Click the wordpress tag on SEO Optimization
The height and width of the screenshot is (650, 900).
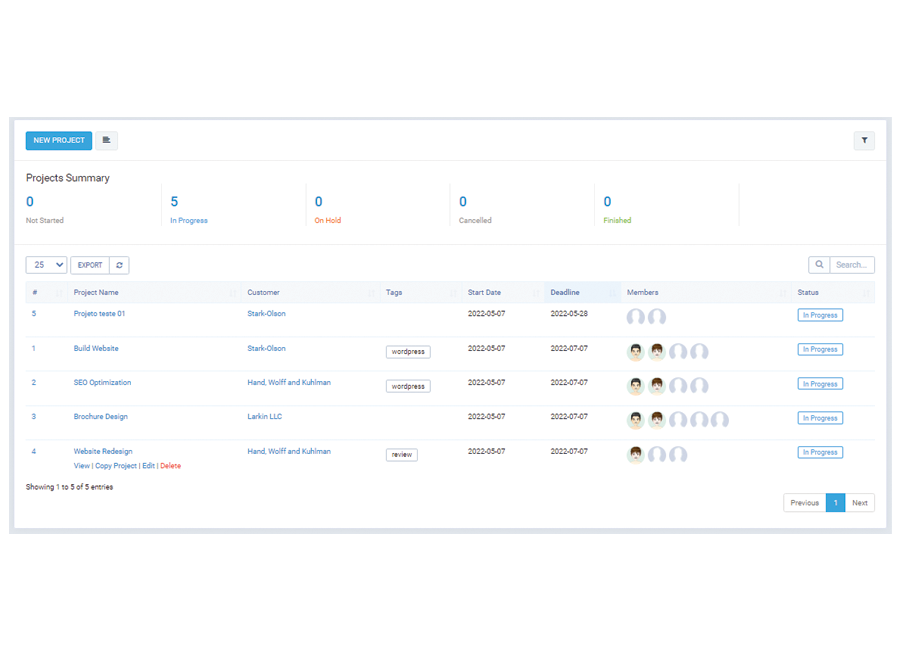pos(408,386)
